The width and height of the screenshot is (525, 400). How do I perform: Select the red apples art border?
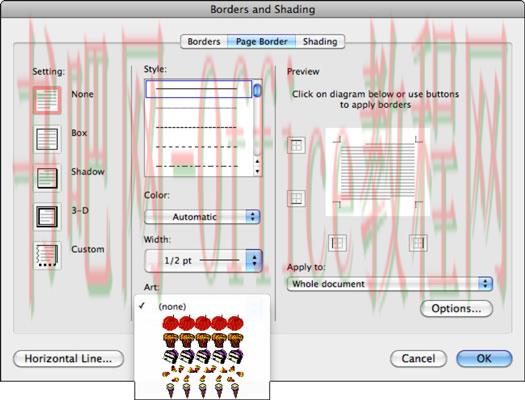click(203, 323)
